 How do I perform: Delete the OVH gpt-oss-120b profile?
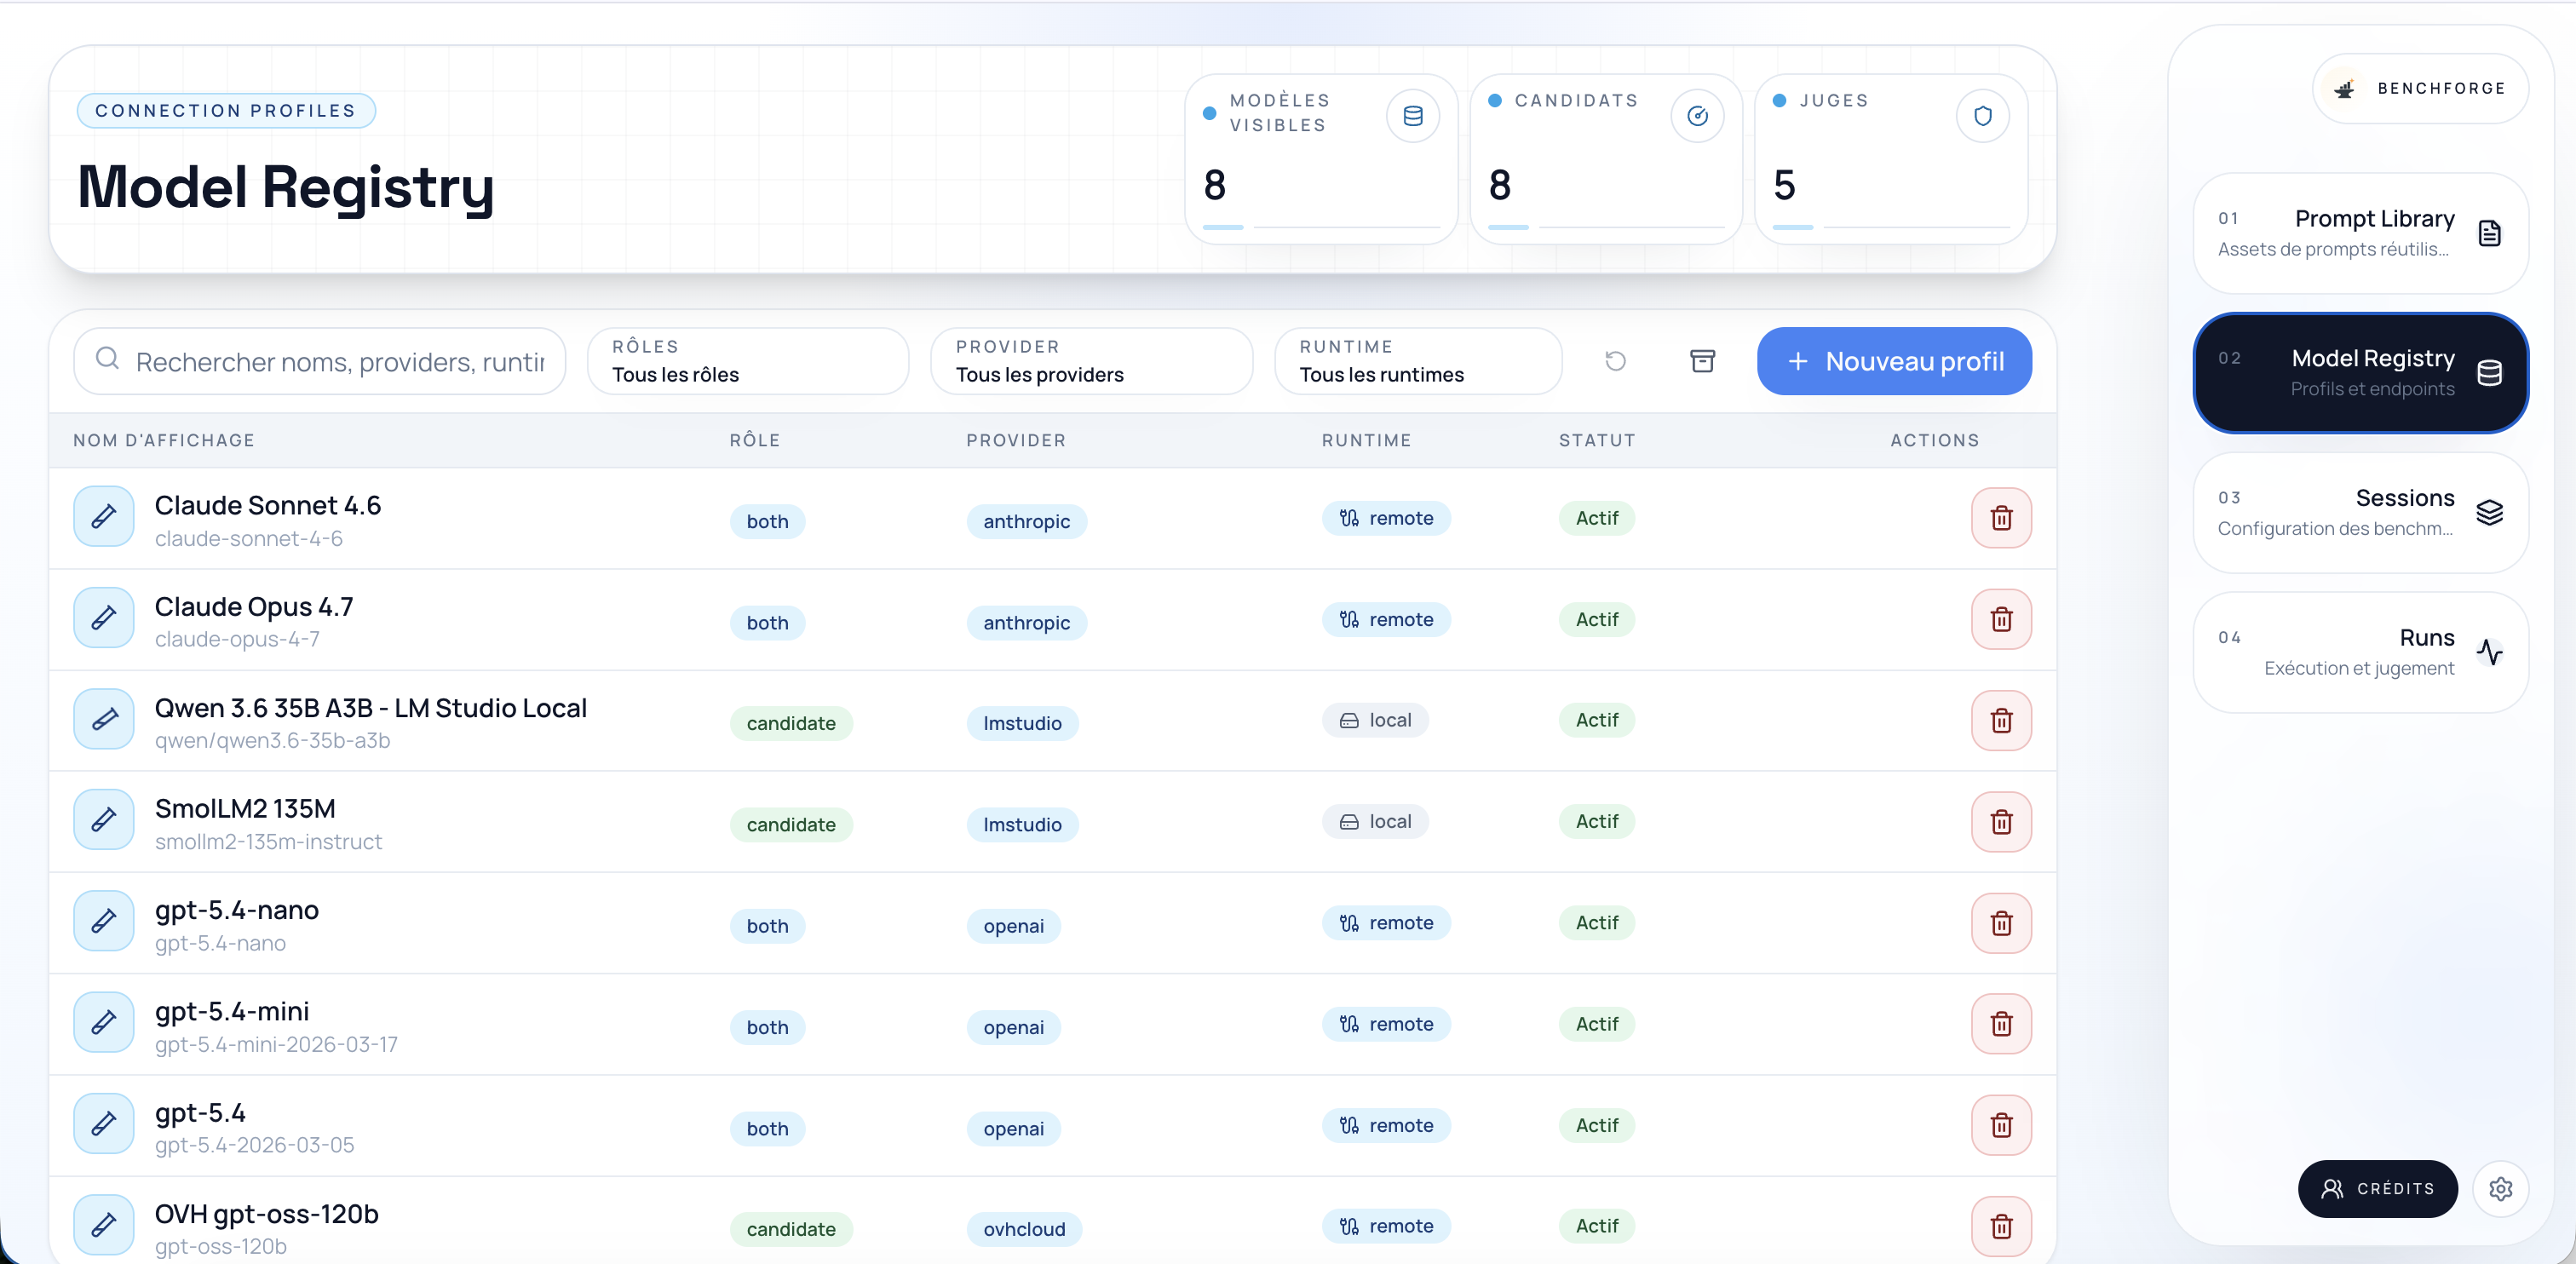[x=2001, y=1226]
